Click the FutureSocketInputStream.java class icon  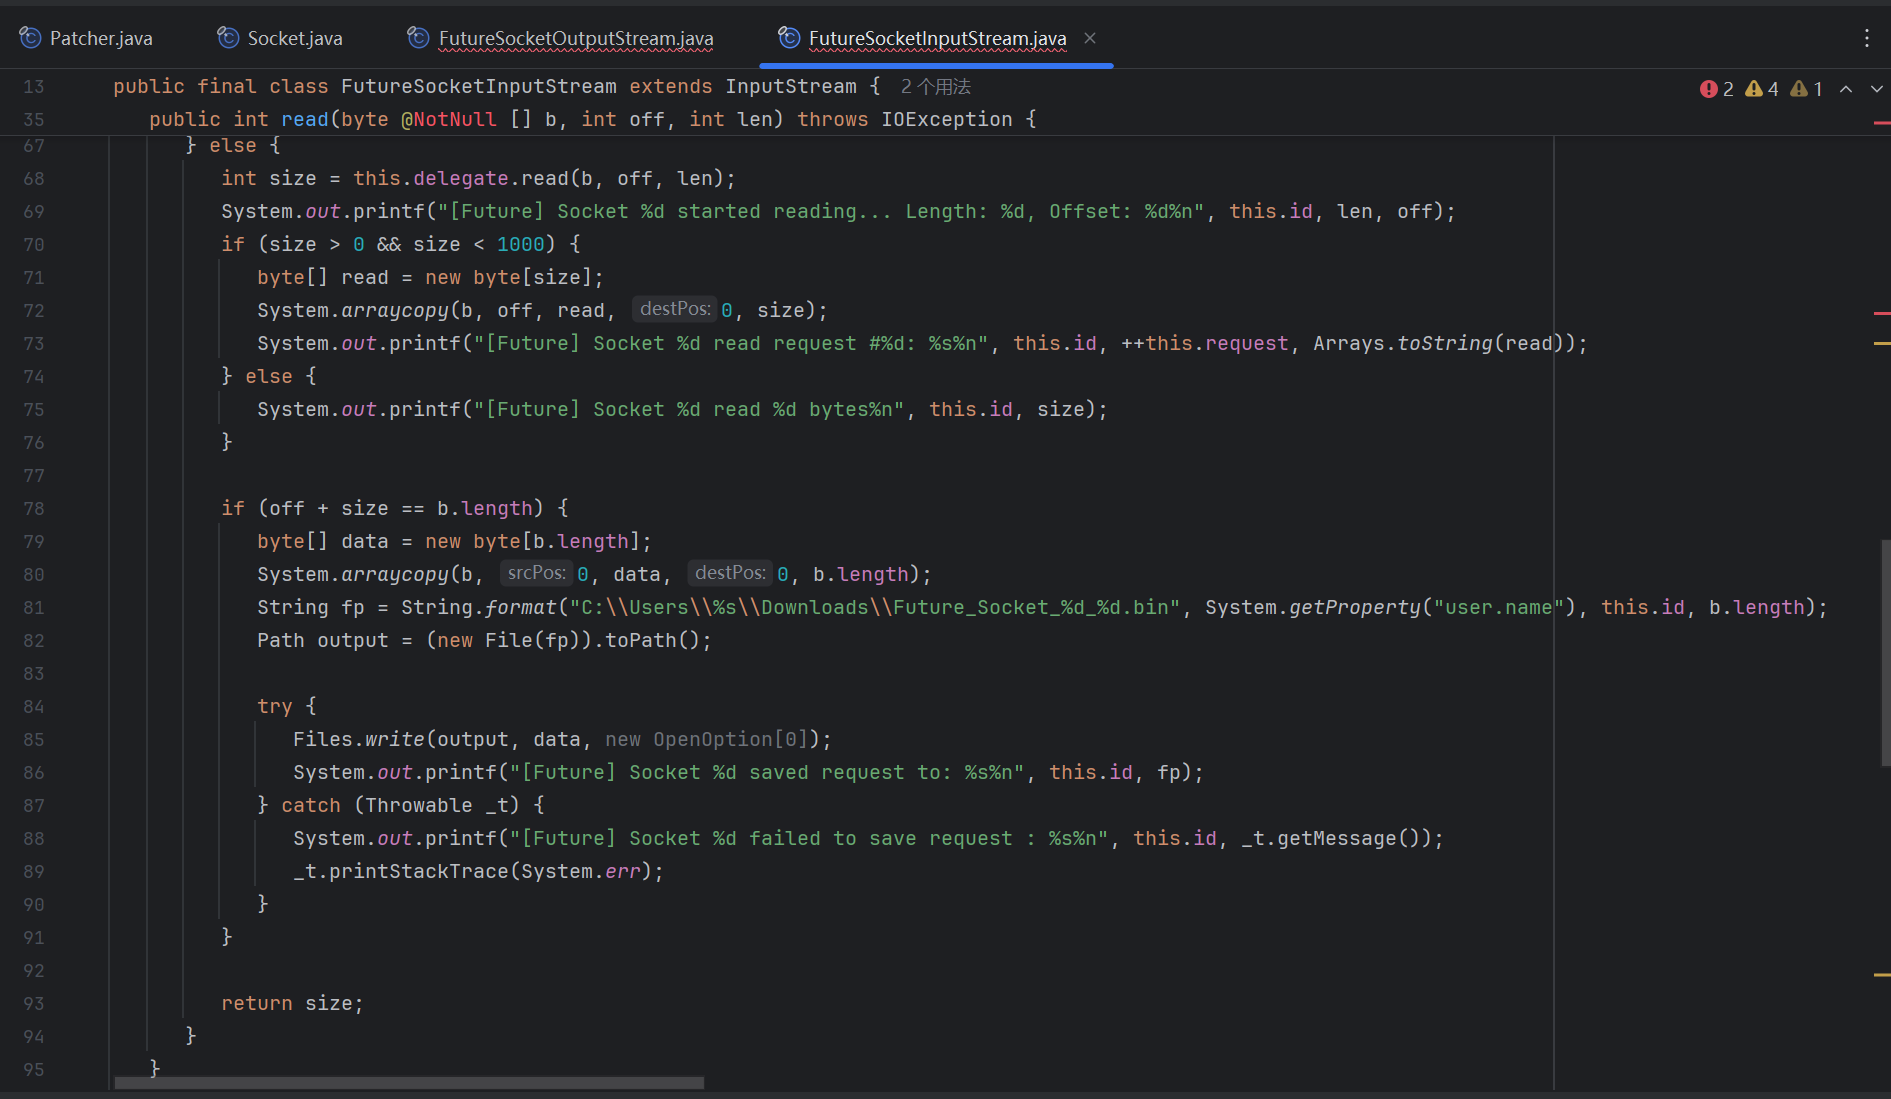pos(789,38)
